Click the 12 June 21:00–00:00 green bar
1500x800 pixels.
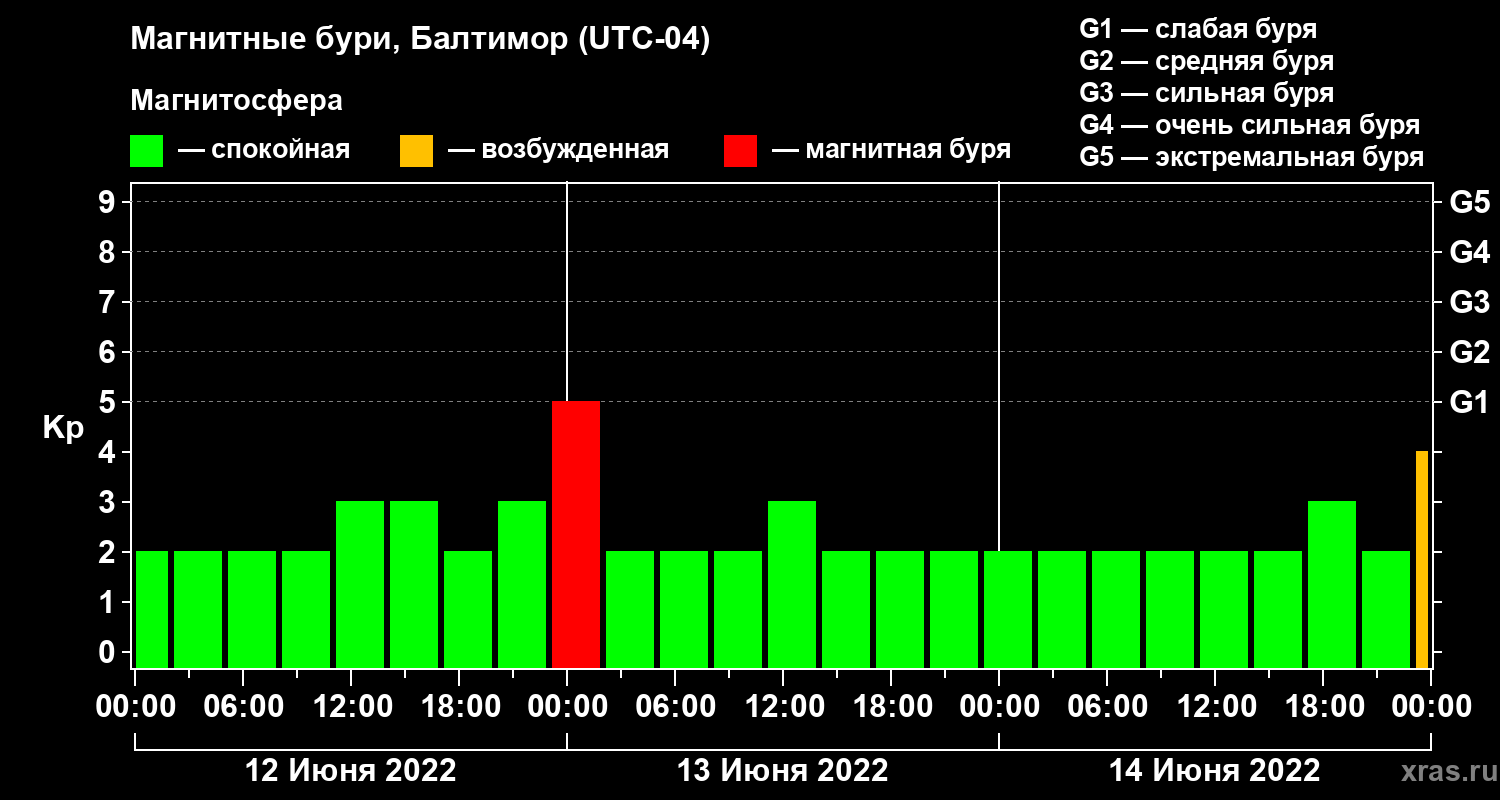(x=522, y=584)
